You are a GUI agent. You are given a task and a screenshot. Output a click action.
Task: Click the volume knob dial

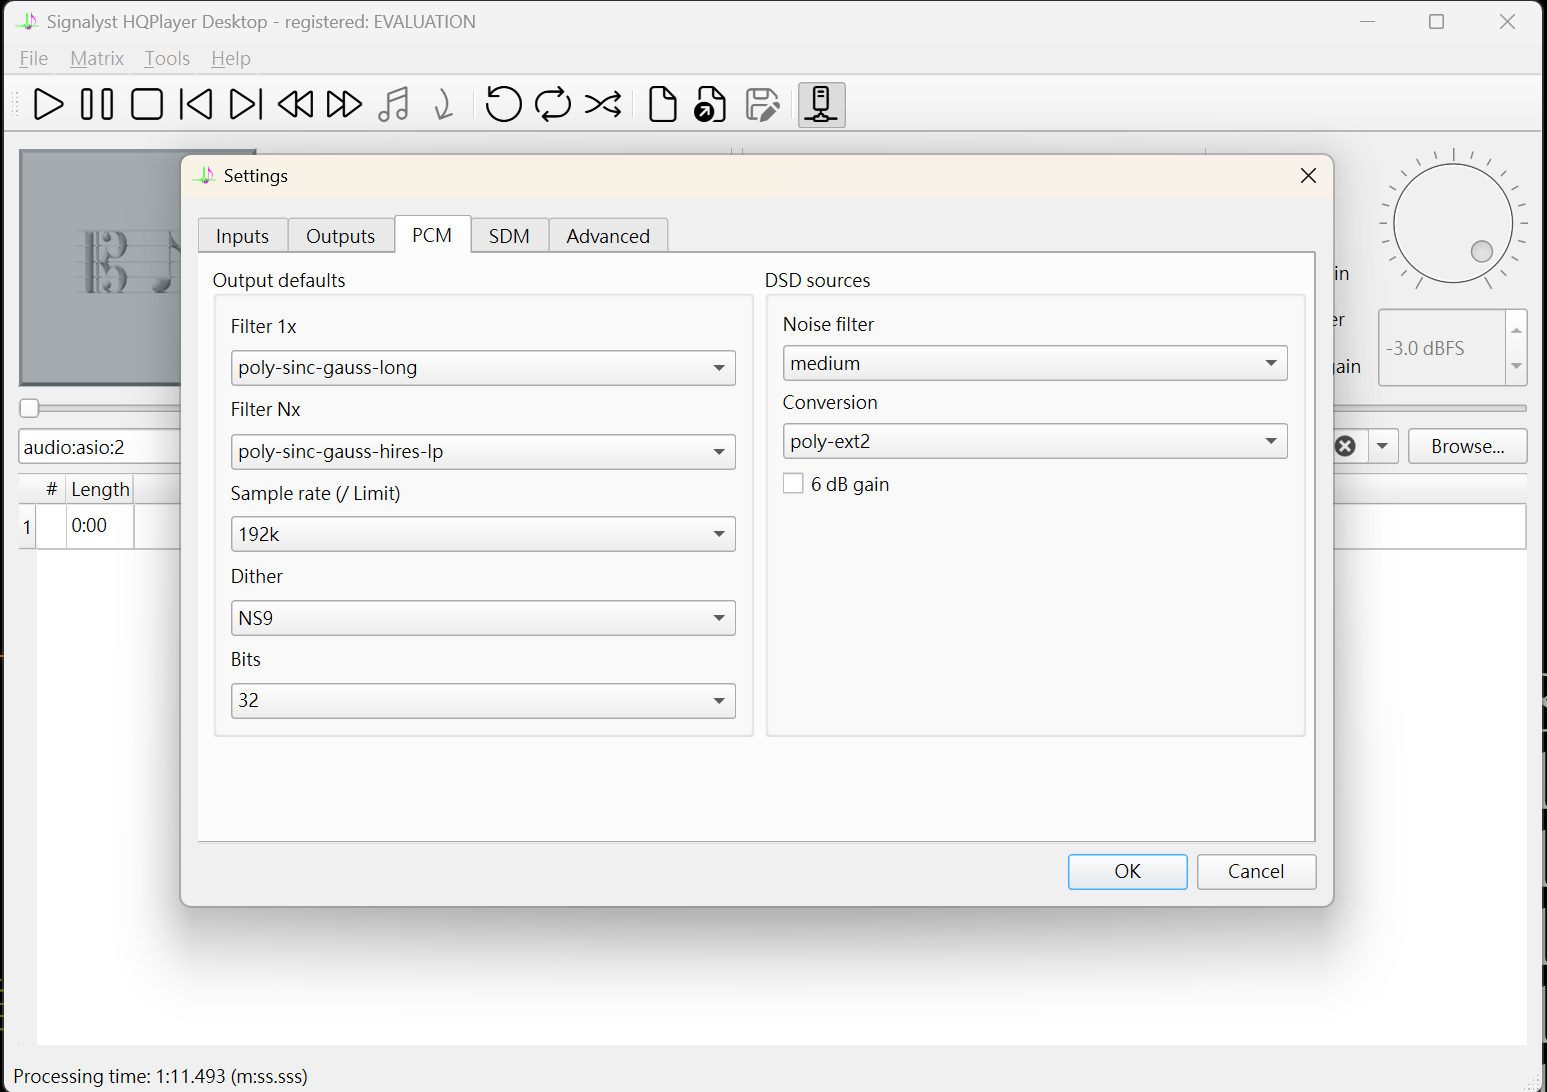tap(1453, 223)
